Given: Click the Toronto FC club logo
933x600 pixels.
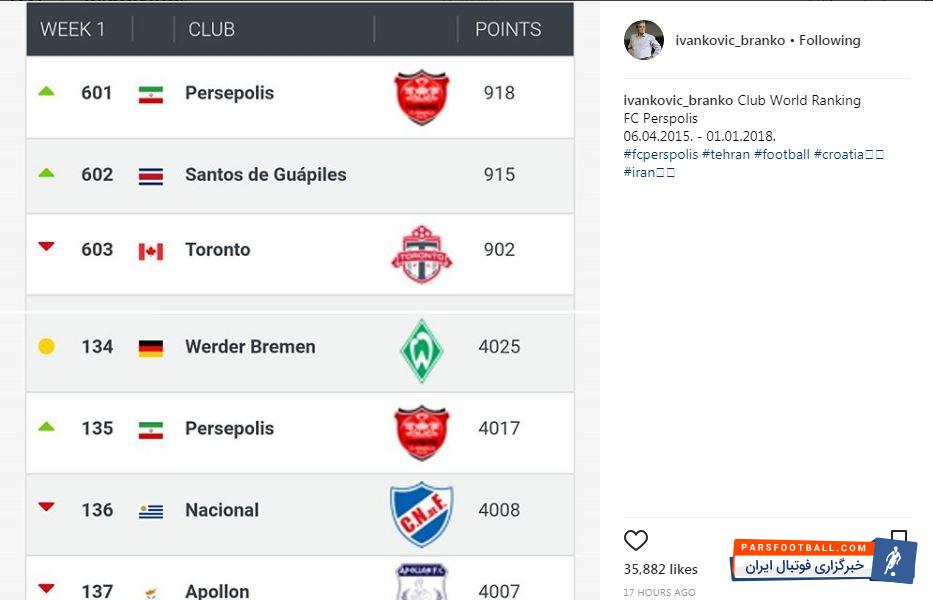Looking at the screenshot, I should [421, 254].
